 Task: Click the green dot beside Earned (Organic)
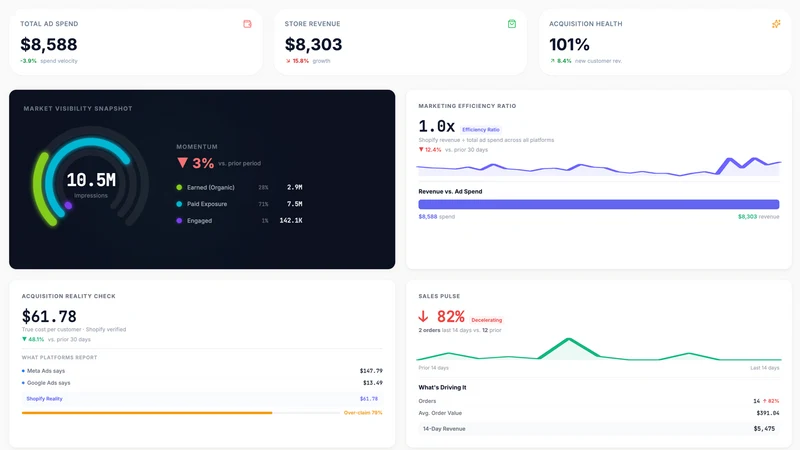pyautogui.click(x=179, y=187)
